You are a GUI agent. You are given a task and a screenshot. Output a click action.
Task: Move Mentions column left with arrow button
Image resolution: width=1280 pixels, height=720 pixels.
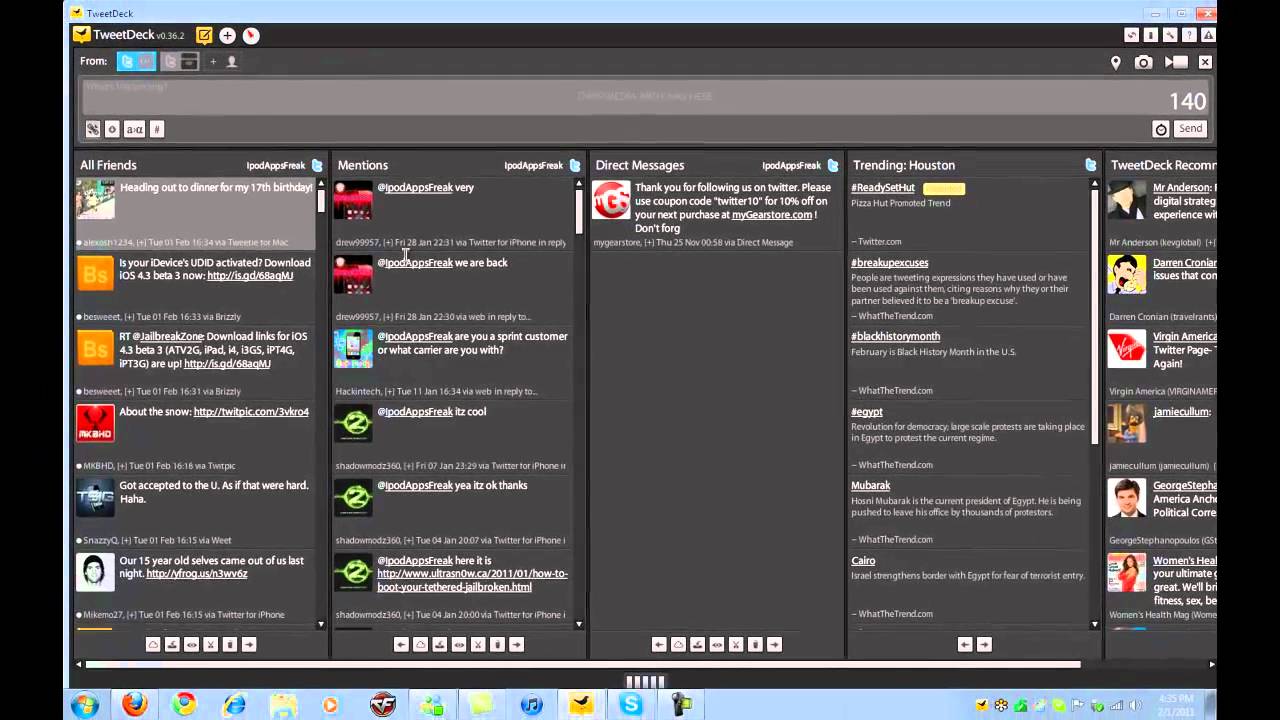[x=401, y=645]
